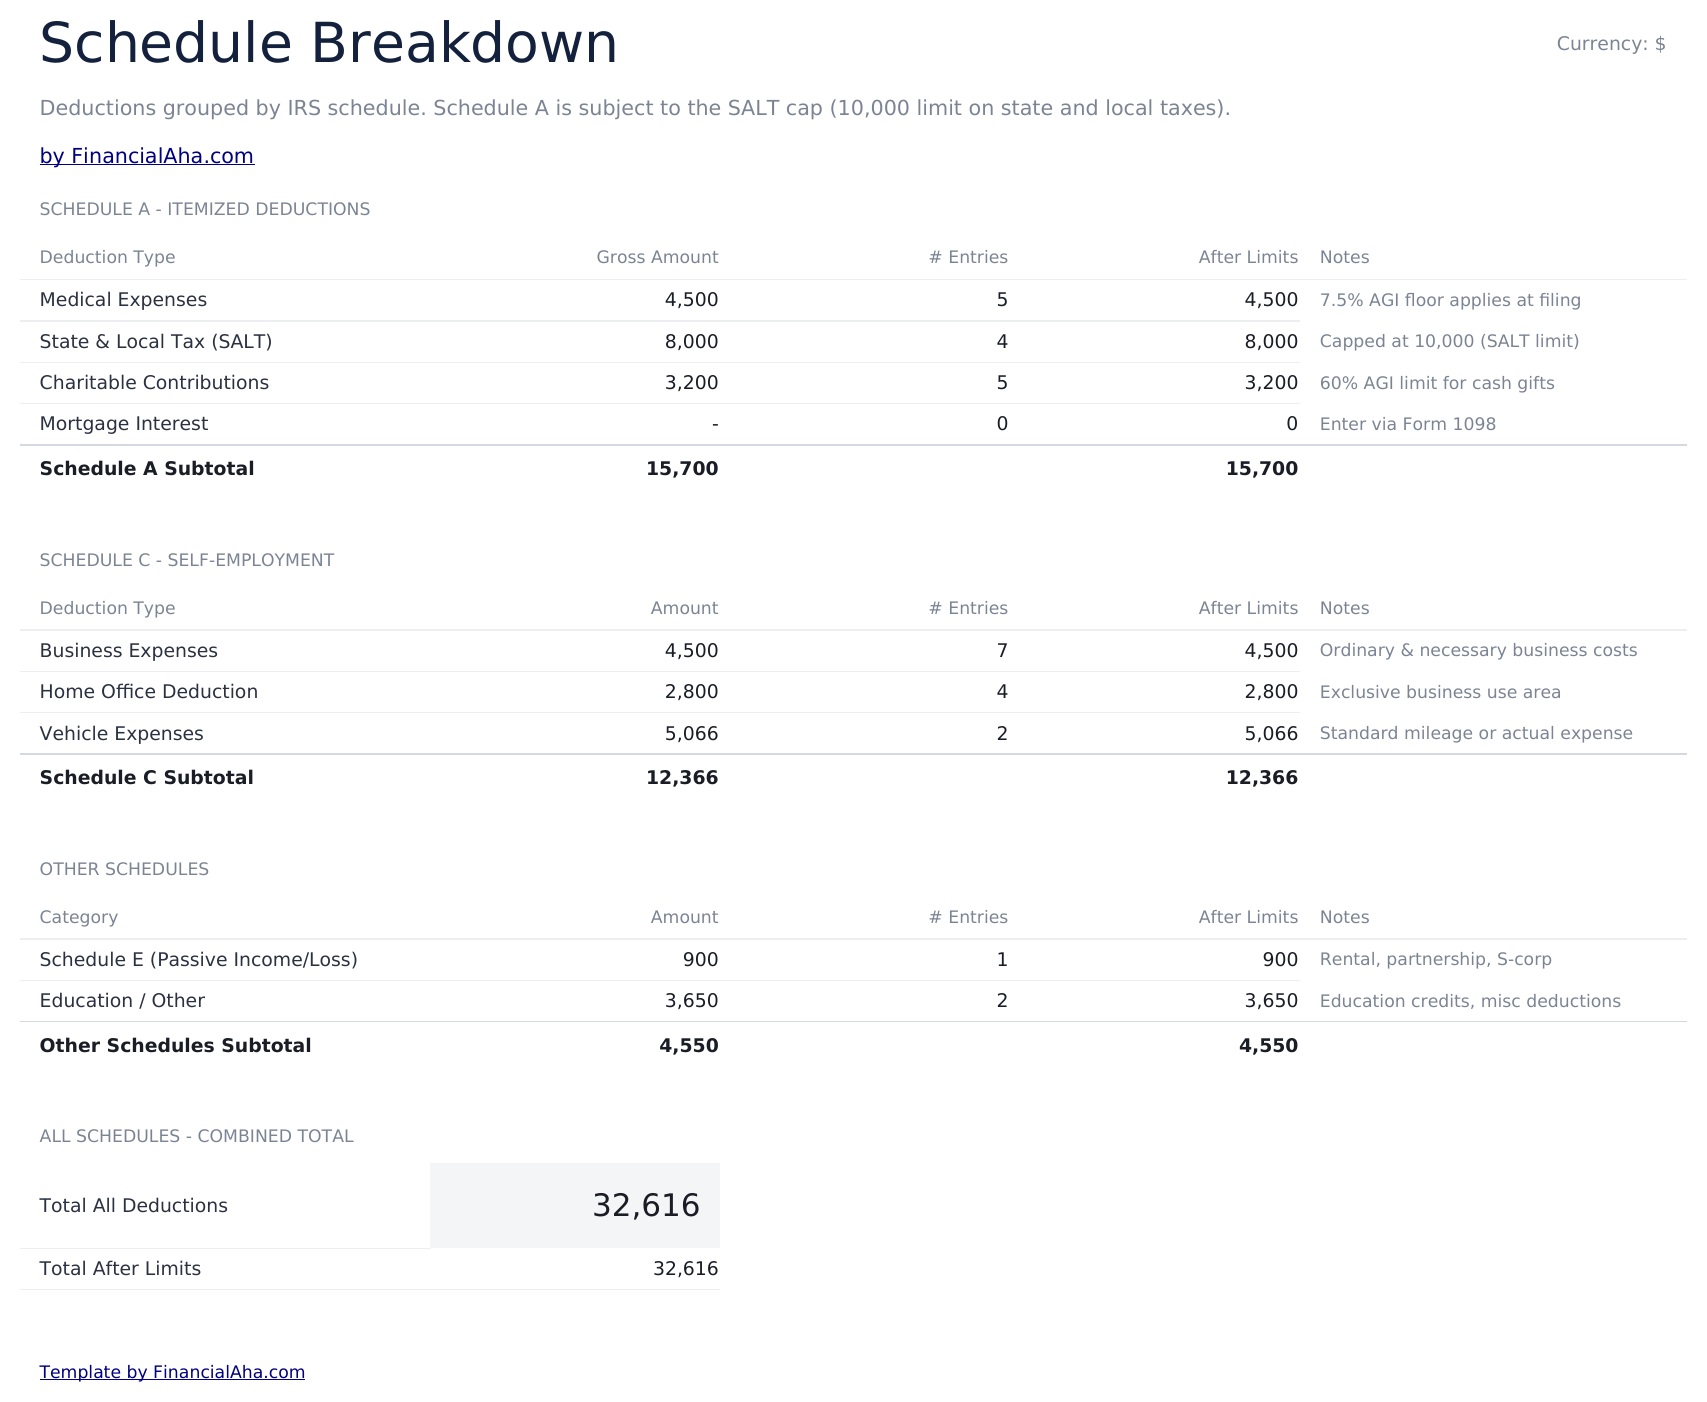Click 'Rental, partnership, S-corp' note
Image resolution: width=1707 pixels, height=1402 pixels.
click(x=1436, y=960)
